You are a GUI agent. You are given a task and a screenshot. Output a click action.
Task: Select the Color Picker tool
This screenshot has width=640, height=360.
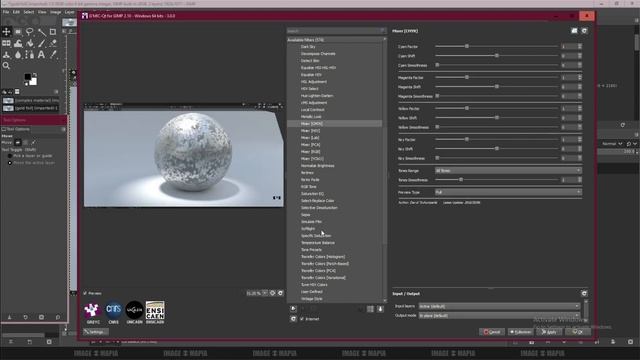[x=53, y=54]
